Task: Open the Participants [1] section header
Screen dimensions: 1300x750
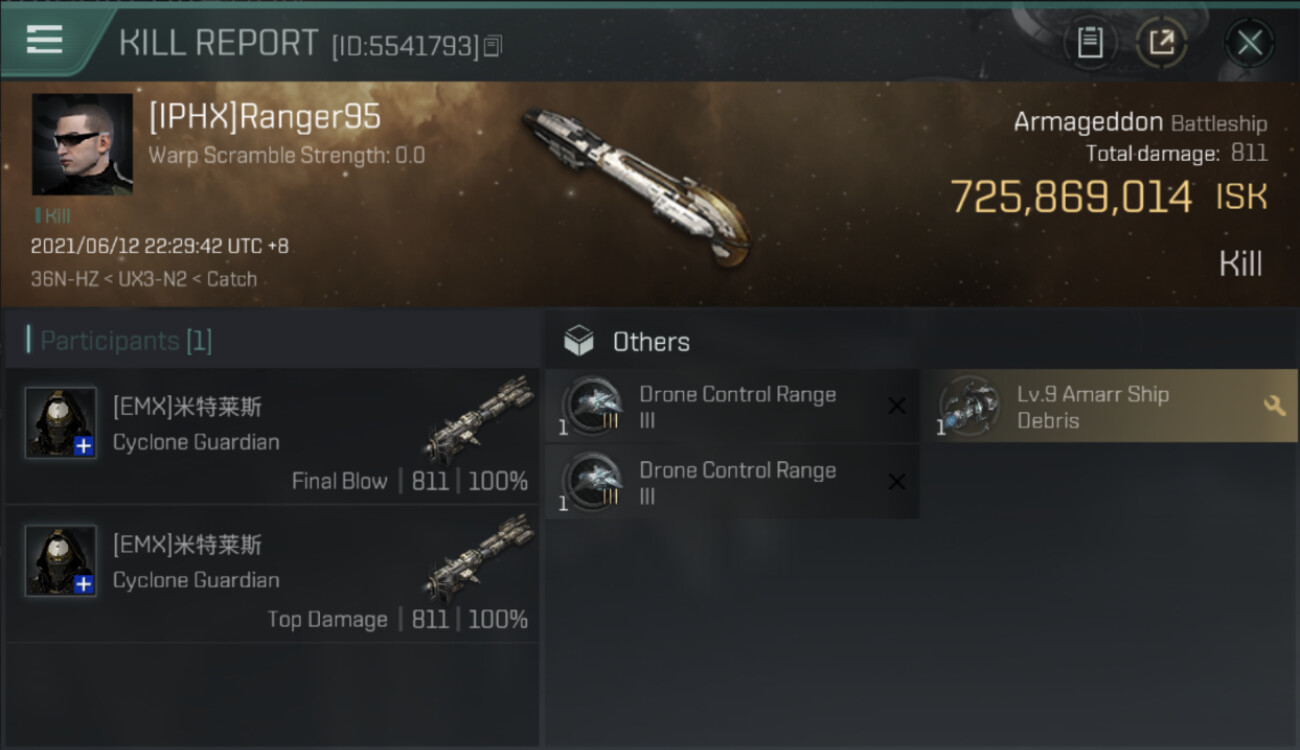Action: pos(120,341)
